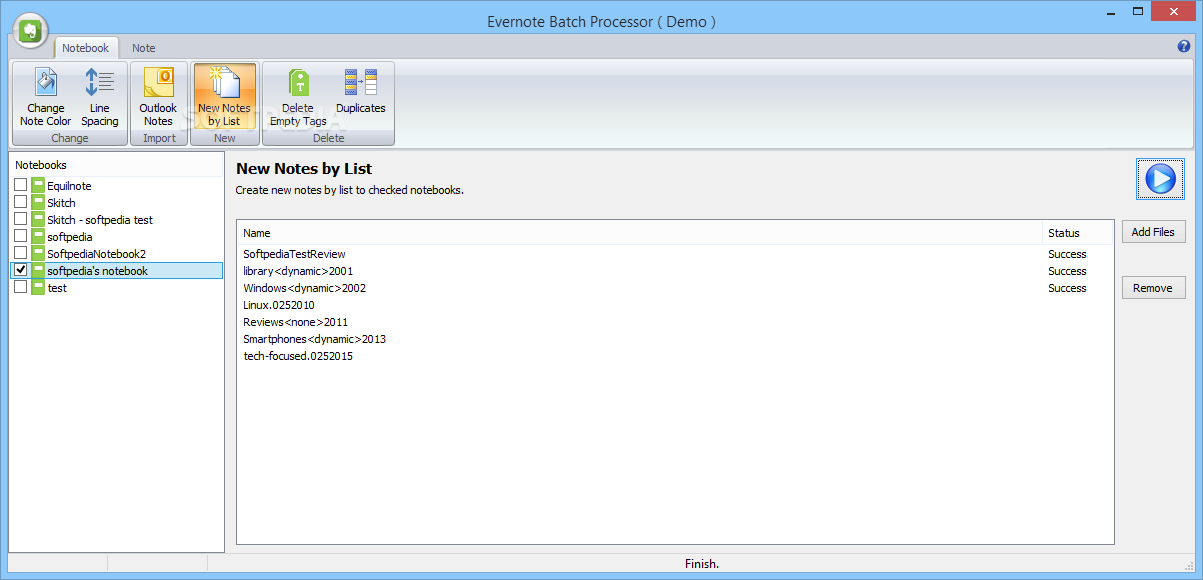Select the softpedia's notebook name
This screenshot has width=1203, height=580.
pyautogui.click(x=97, y=271)
